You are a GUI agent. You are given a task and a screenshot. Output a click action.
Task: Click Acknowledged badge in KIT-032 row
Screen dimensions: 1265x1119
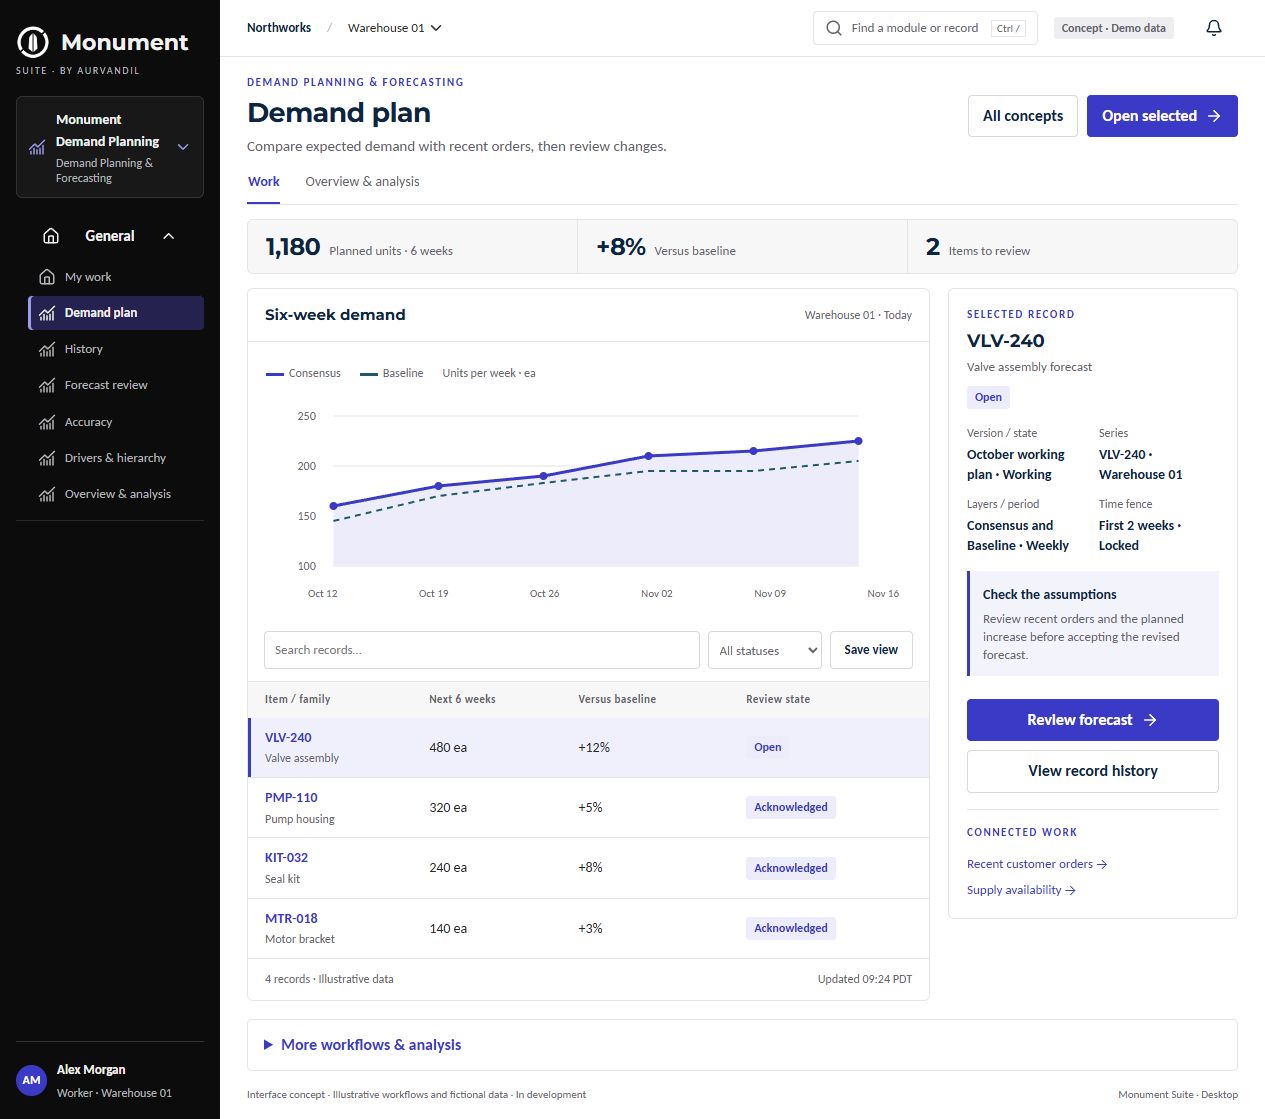click(x=791, y=868)
